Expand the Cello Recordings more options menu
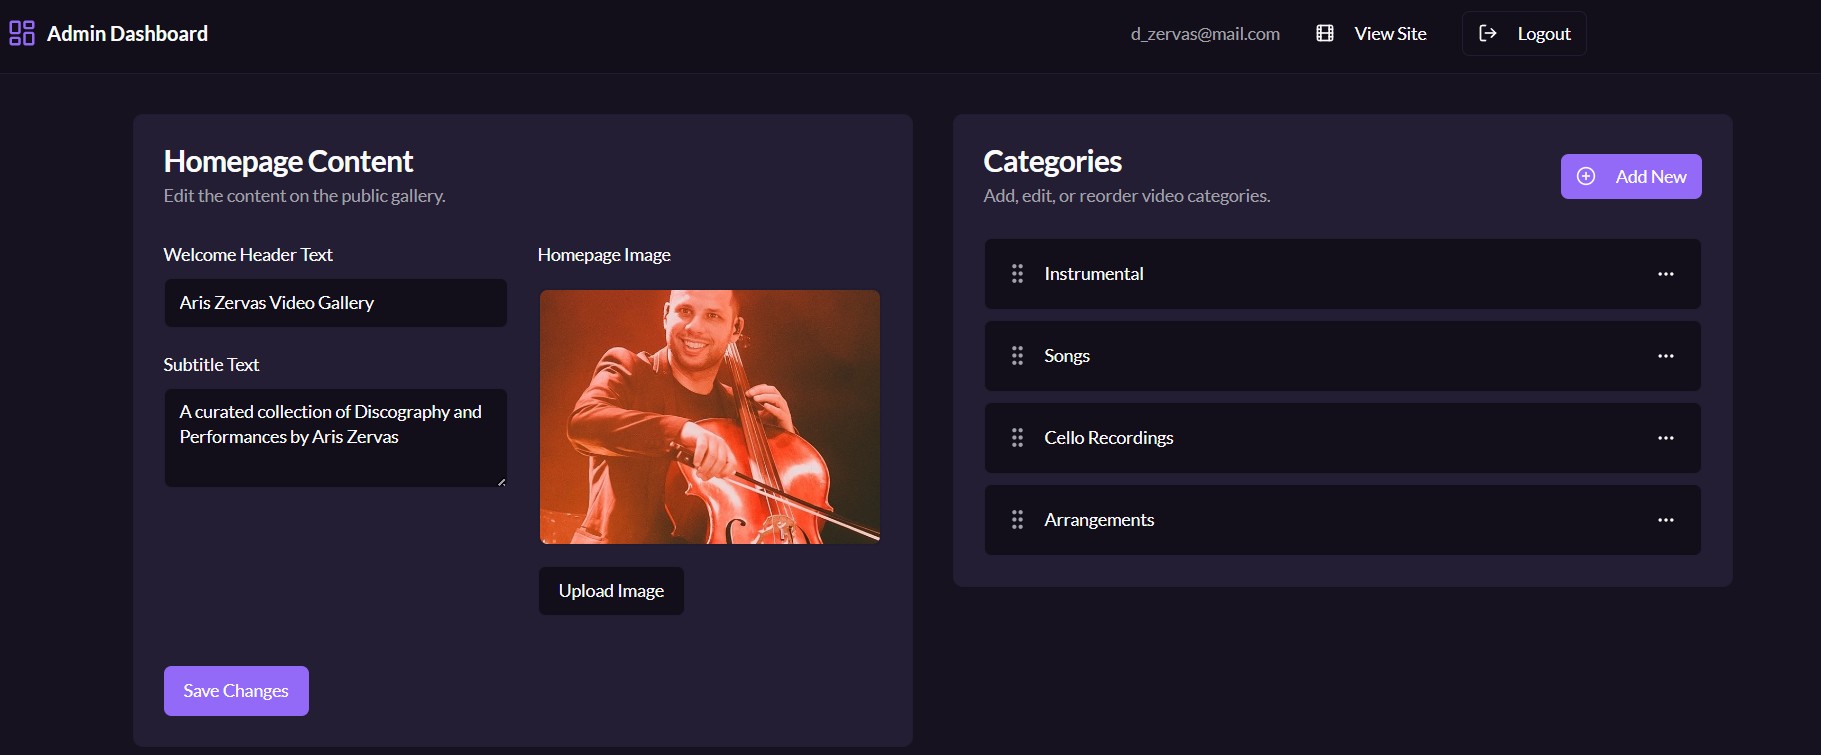This screenshot has width=1821, height=755. [x=1665, y=438]
